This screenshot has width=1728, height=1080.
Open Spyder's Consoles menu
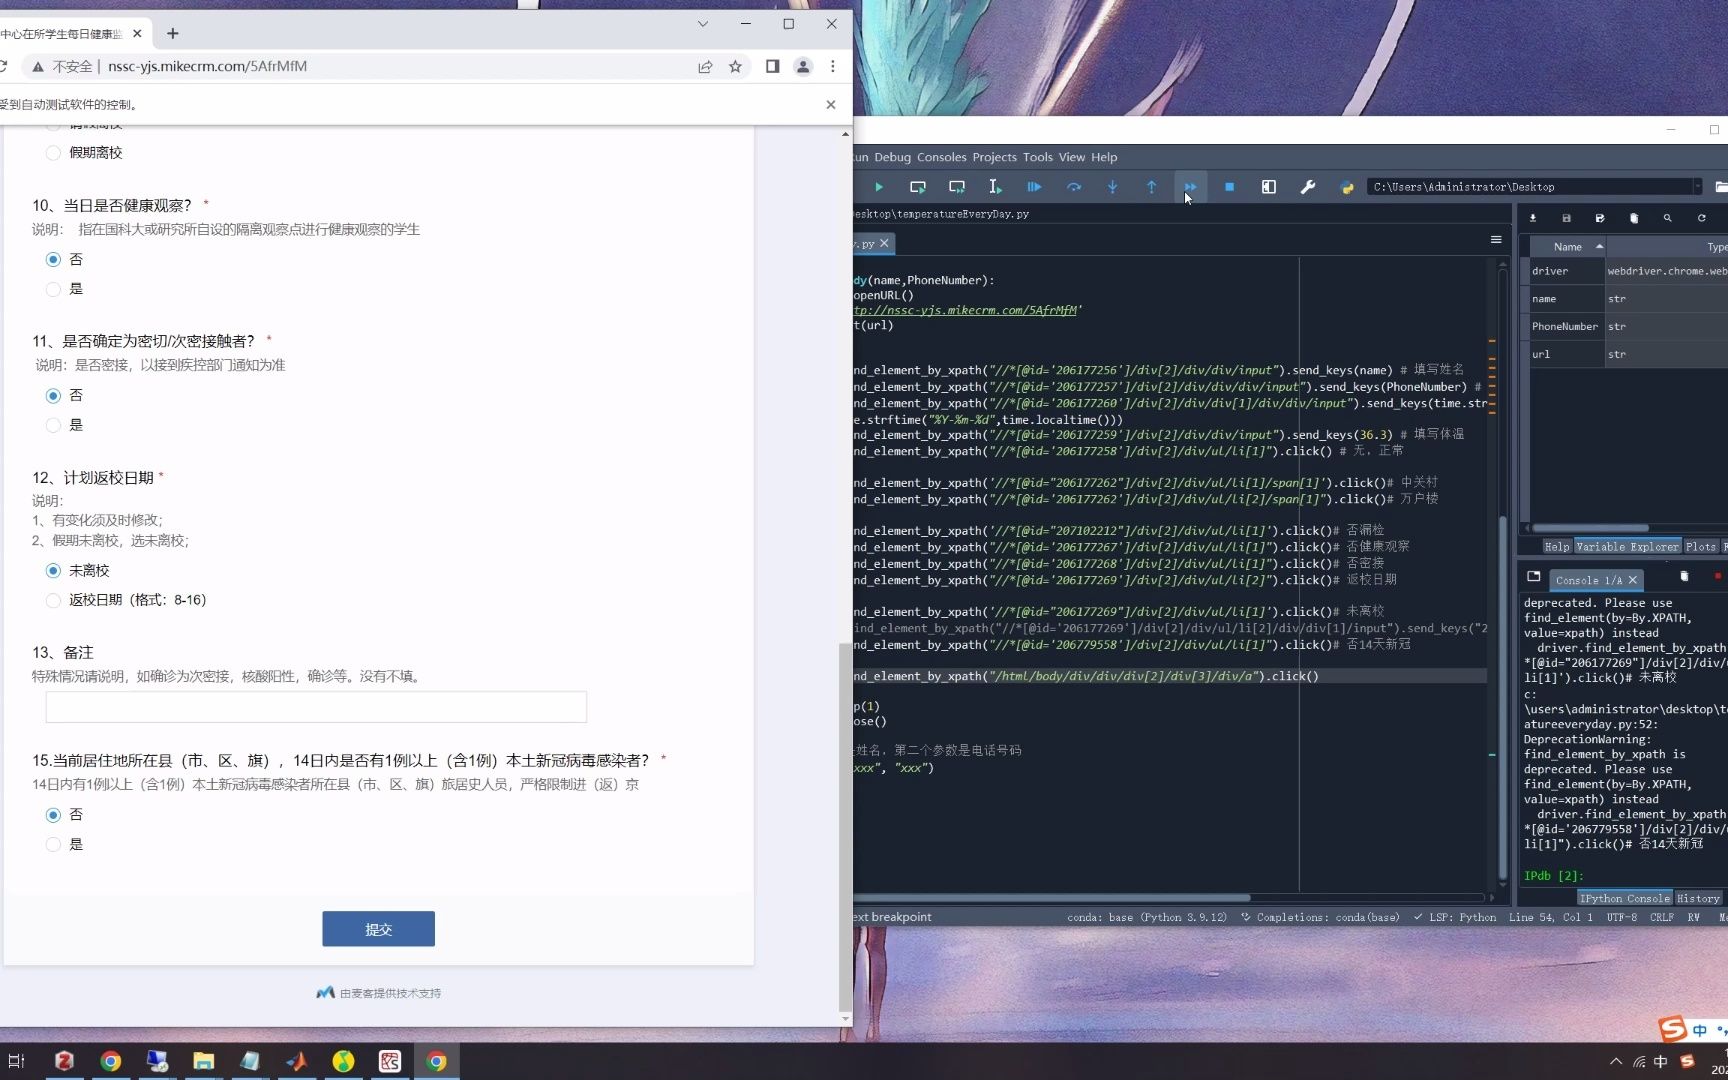point(942,157)
